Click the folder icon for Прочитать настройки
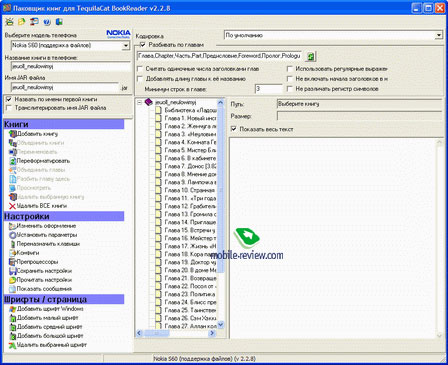Screen dimensions: 448x365 coord(13,280)
